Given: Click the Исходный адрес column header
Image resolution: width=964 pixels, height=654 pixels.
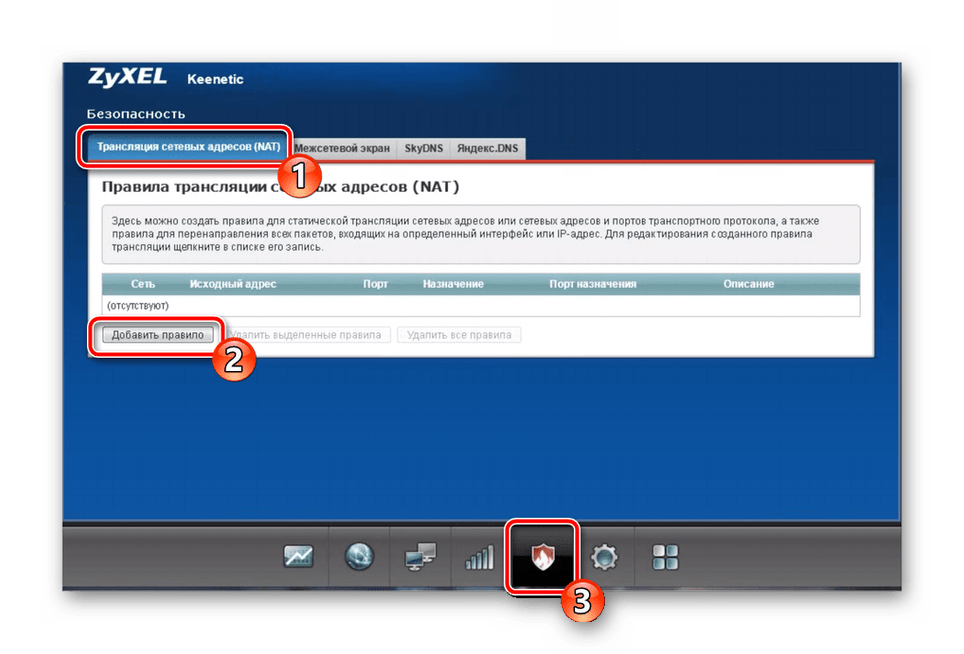Looking at the screenshot, I should click(233, 284).
